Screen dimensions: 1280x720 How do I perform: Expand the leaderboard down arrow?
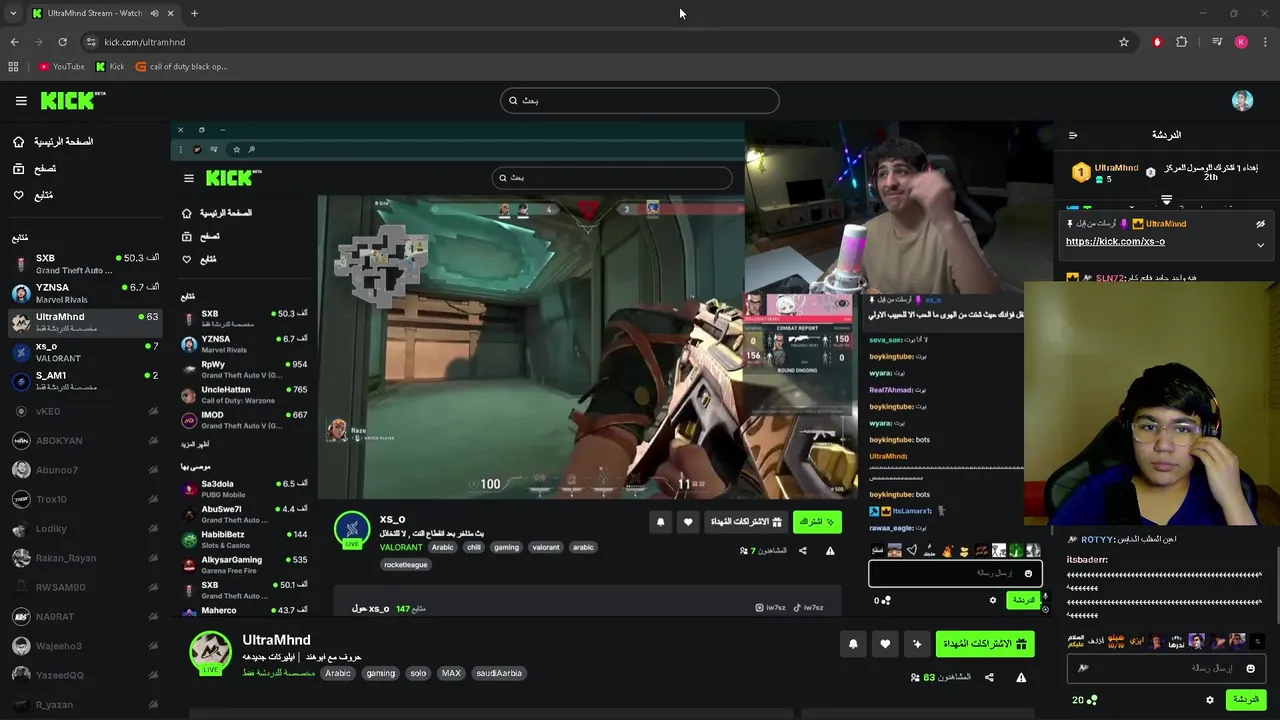click(1166, 200)
